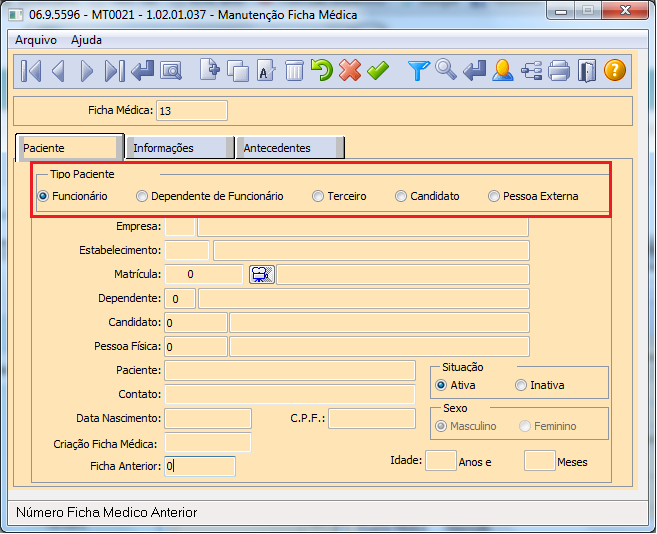Cancel with the red X icon
657x534 pixels.
click(x=350, y=70)
